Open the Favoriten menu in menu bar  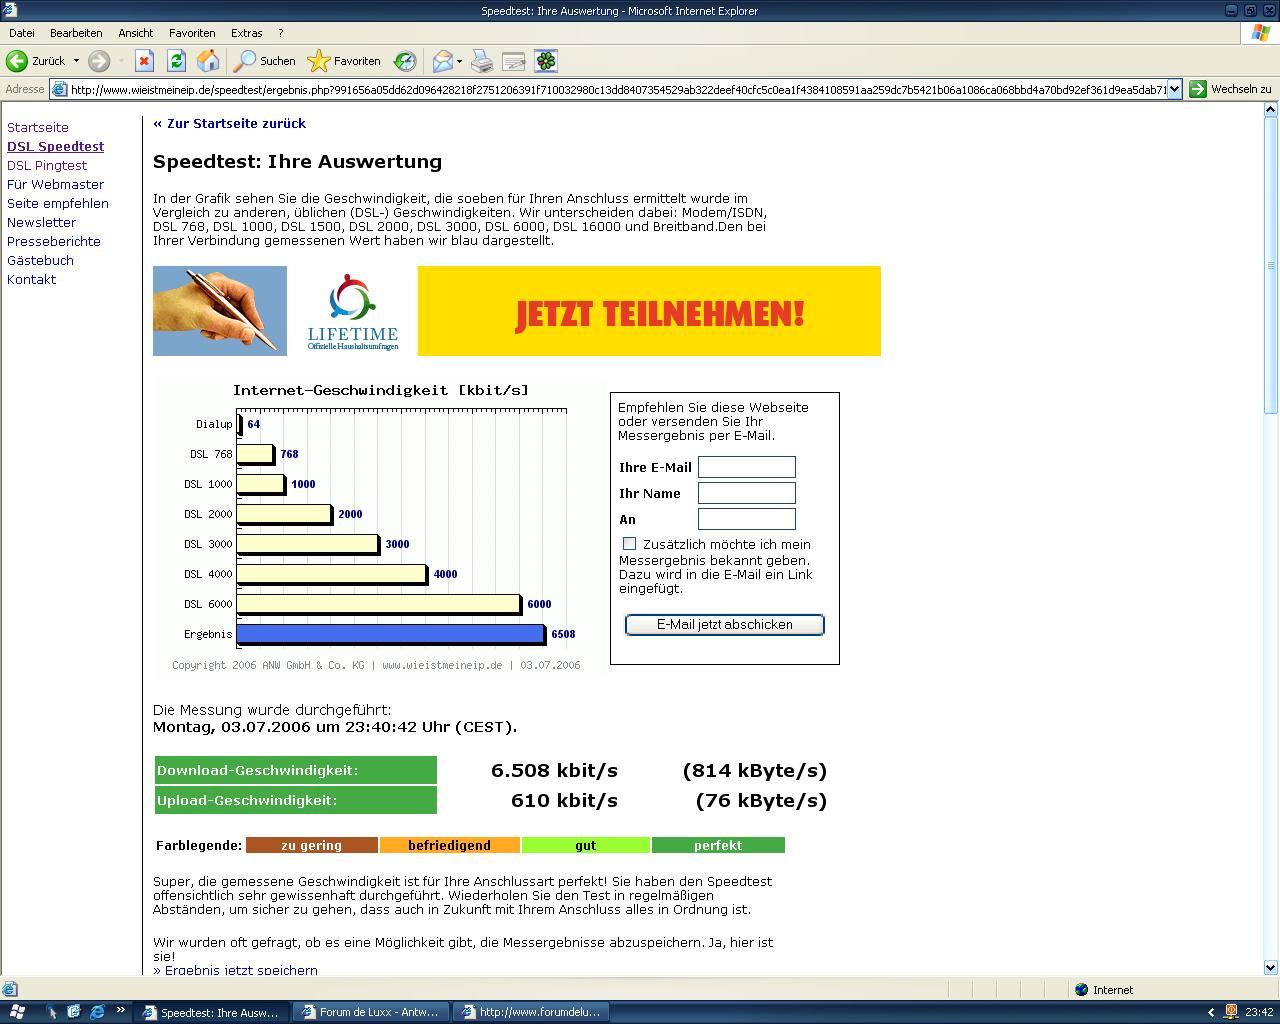pyautogui.click(x=192, y=33)
